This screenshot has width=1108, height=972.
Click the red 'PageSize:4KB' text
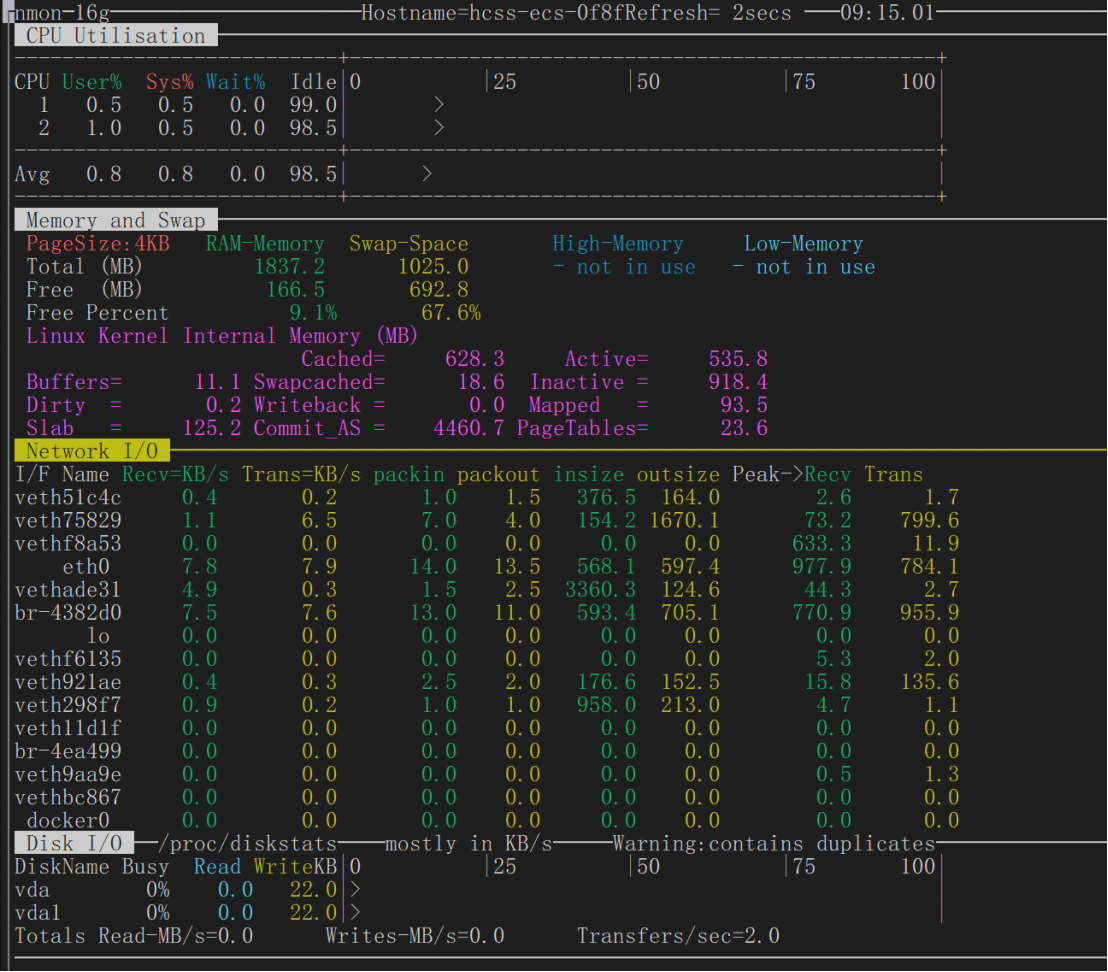(98, 244)
